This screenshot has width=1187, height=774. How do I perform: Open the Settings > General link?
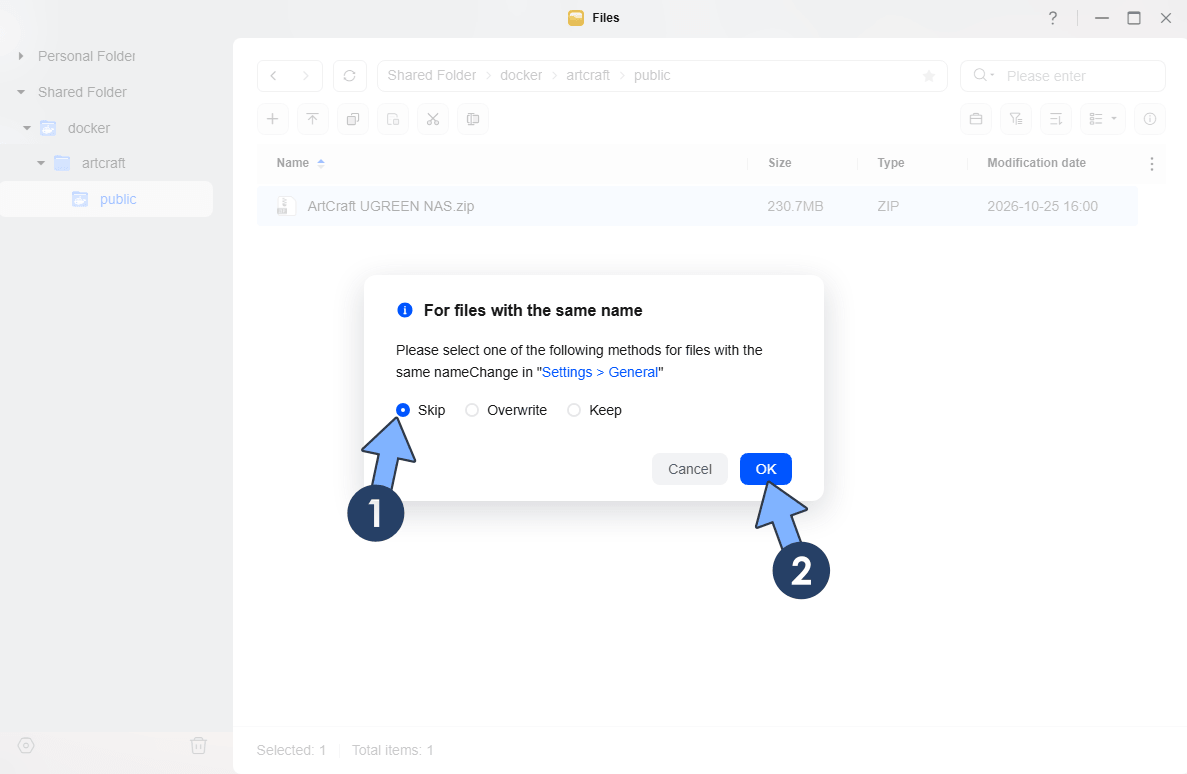tap(600, 372)
